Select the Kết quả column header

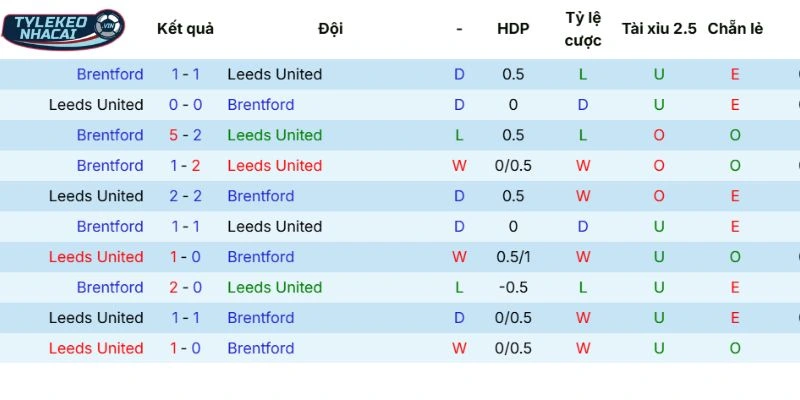185,29
